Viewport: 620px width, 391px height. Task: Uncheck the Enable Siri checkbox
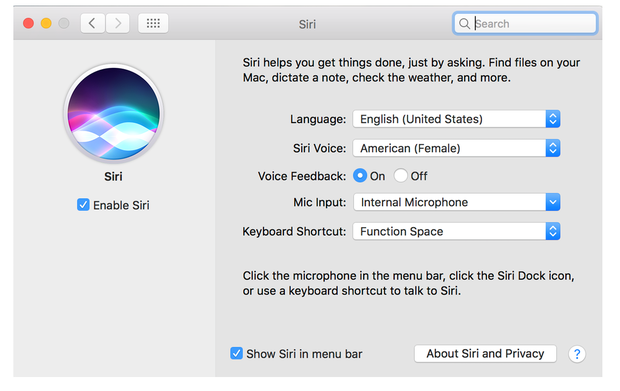[83, 205]
